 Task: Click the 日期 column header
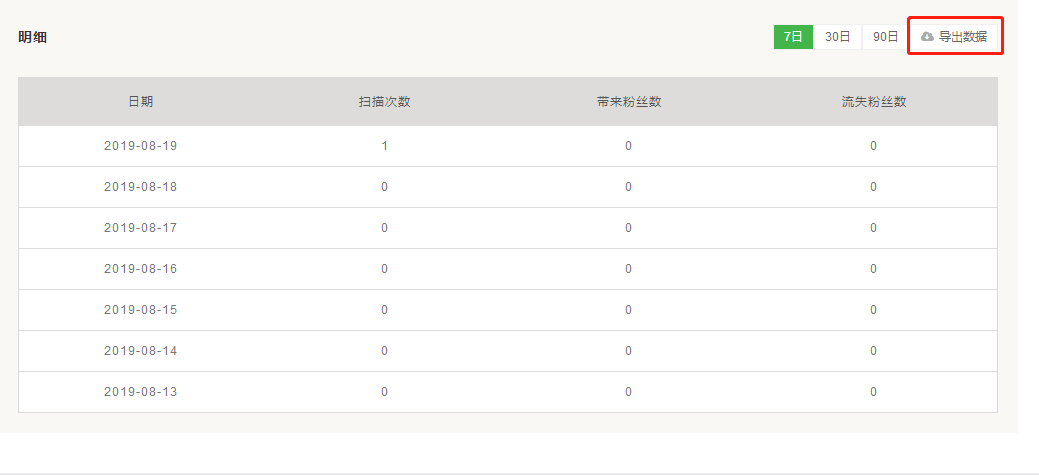140,102
